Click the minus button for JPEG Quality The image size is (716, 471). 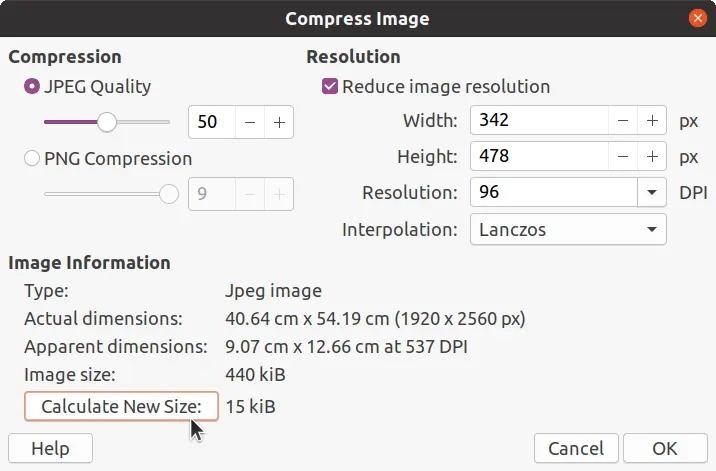(x=250, y=122)
